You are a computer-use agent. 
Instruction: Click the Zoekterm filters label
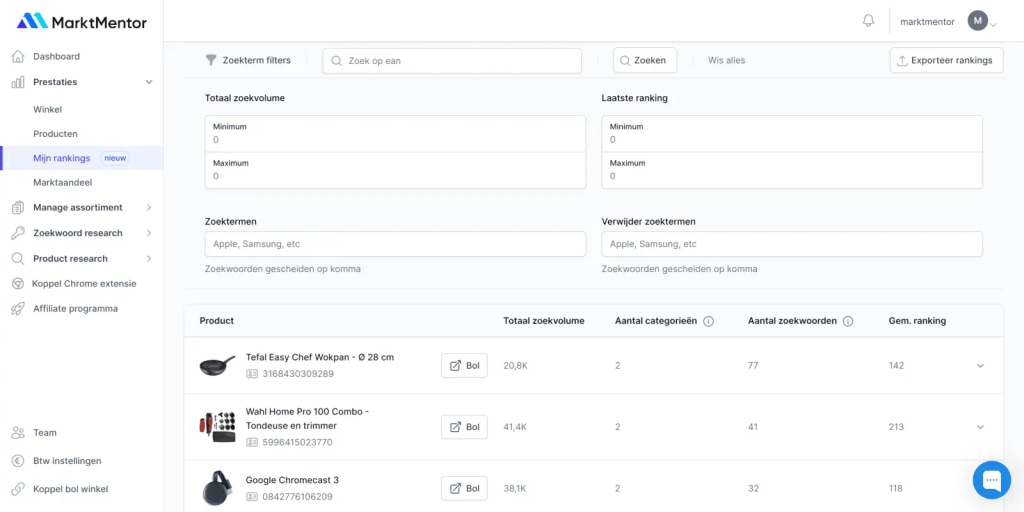pyautogui.click(x=257, y=60)
